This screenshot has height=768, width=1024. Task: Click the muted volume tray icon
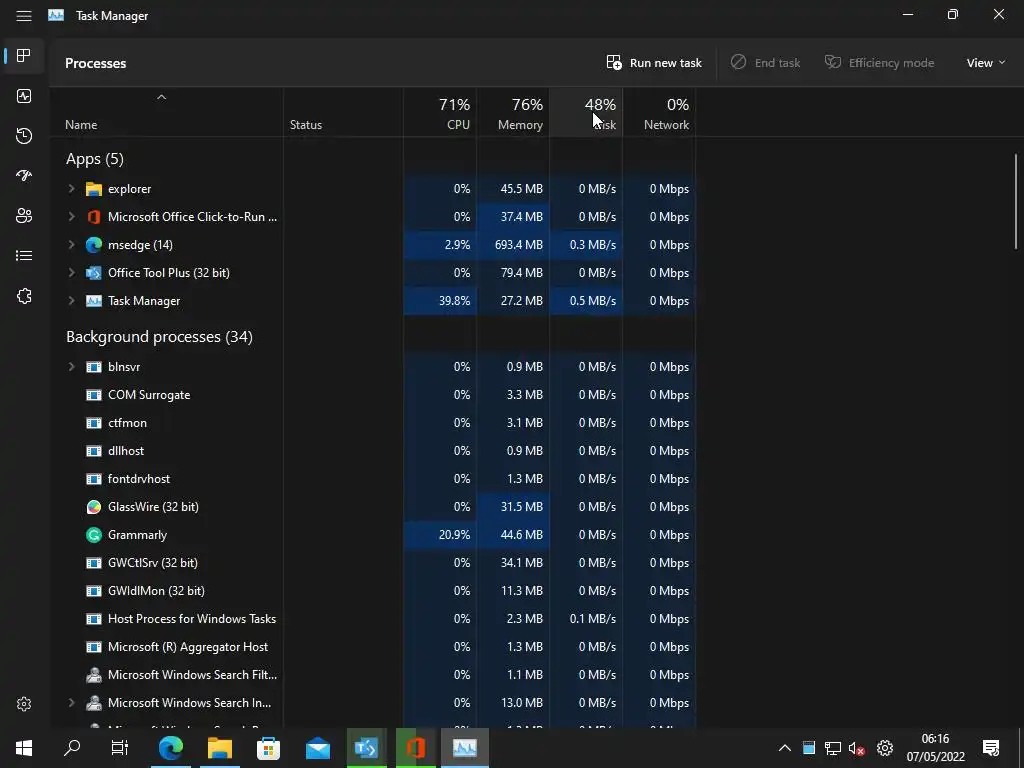pos(856,748)
